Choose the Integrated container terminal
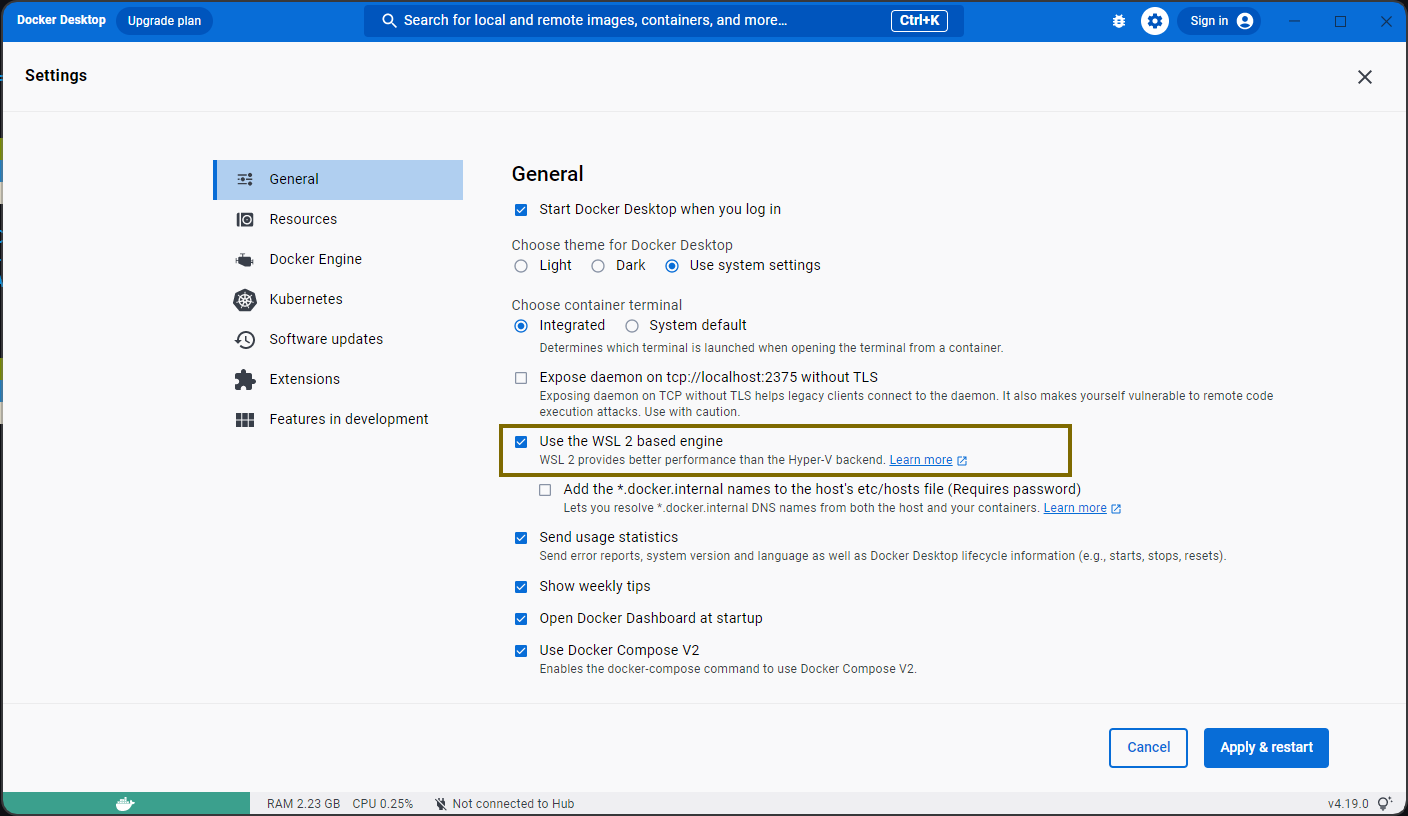 click(521, 326)
